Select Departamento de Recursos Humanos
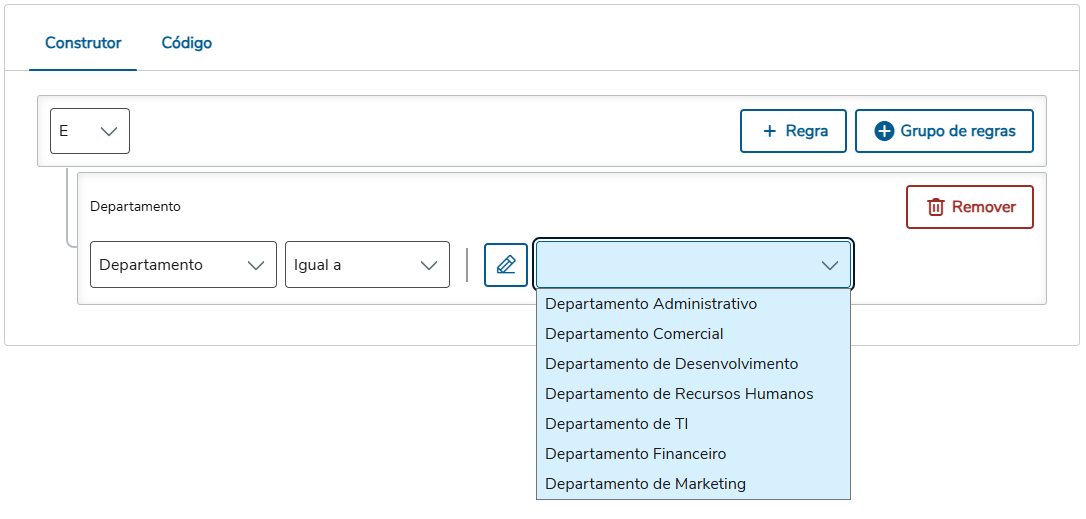 [679, 394]
